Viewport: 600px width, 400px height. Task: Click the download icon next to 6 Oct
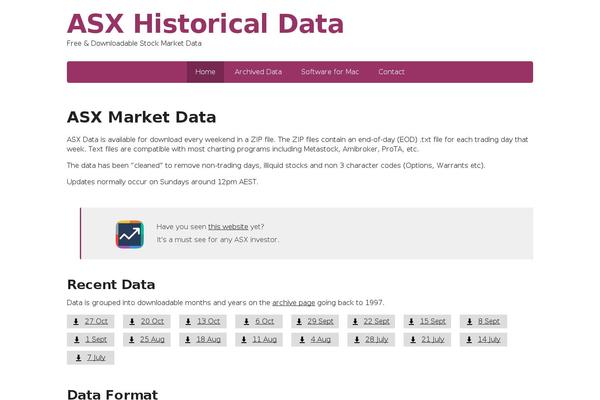pyautogui.click(x=246, y=322)
